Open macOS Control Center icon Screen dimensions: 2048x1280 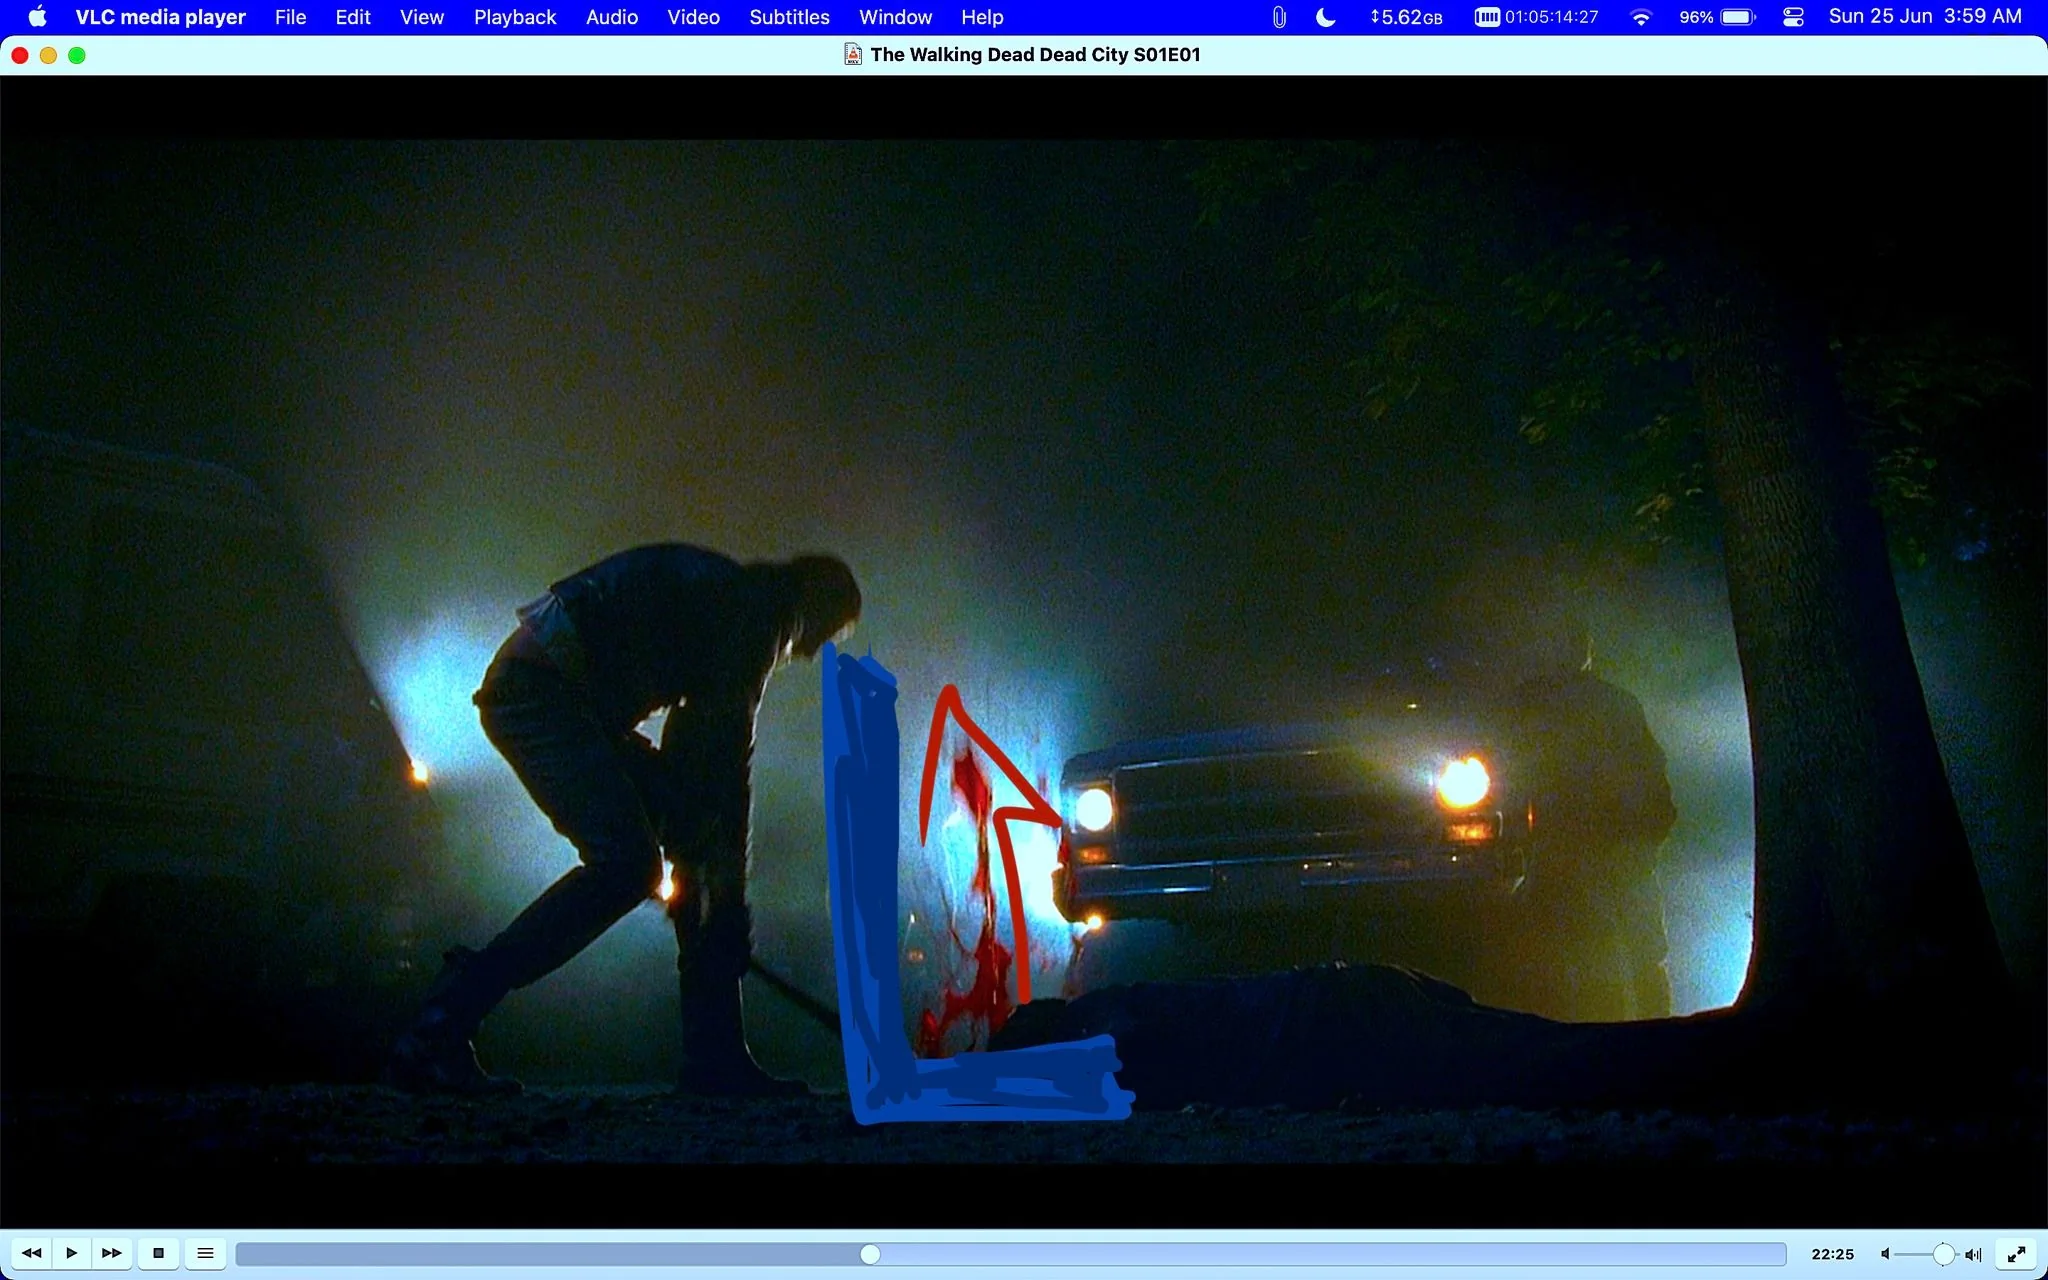[1793, 17]
